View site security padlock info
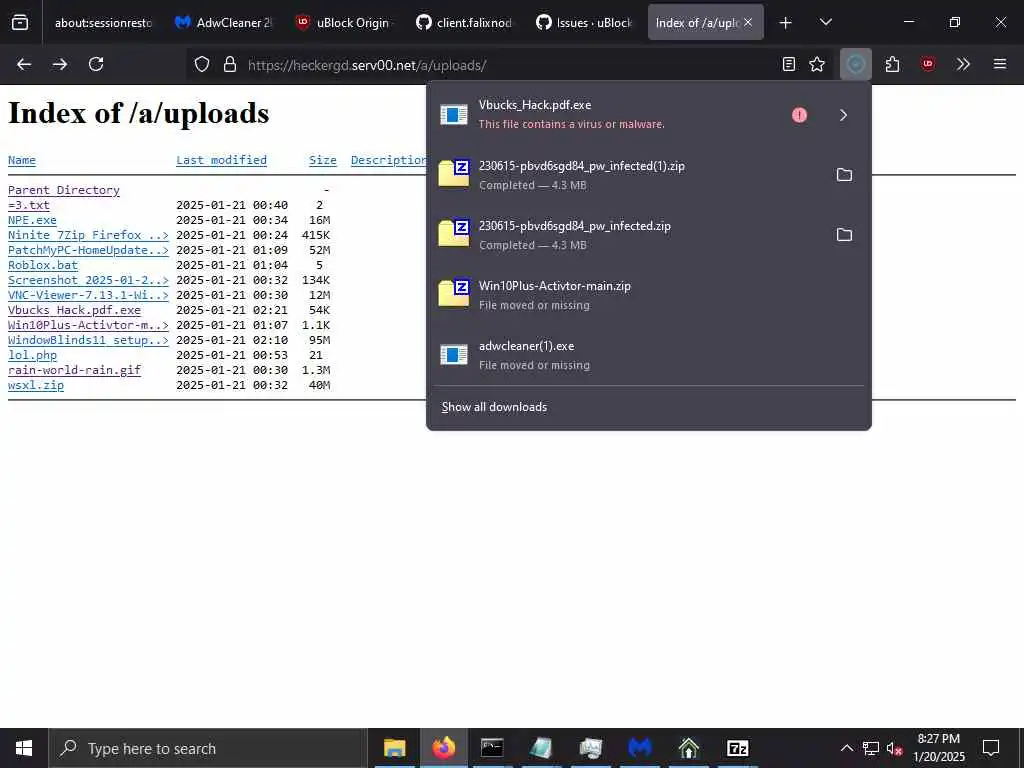1024x768 pixels. 230,65
